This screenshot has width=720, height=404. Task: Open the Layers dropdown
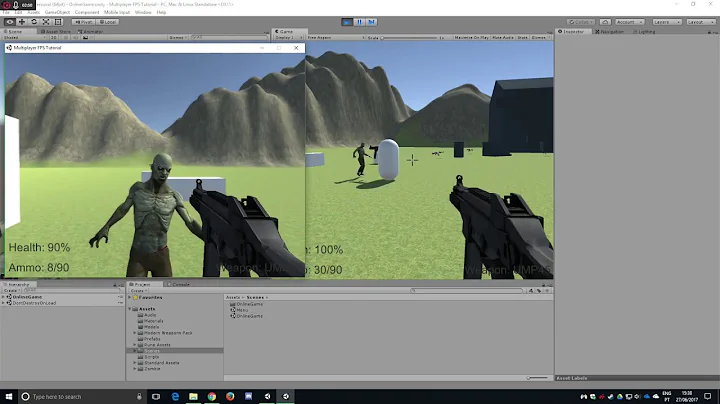pyautogui.click(x=667, y=22)
